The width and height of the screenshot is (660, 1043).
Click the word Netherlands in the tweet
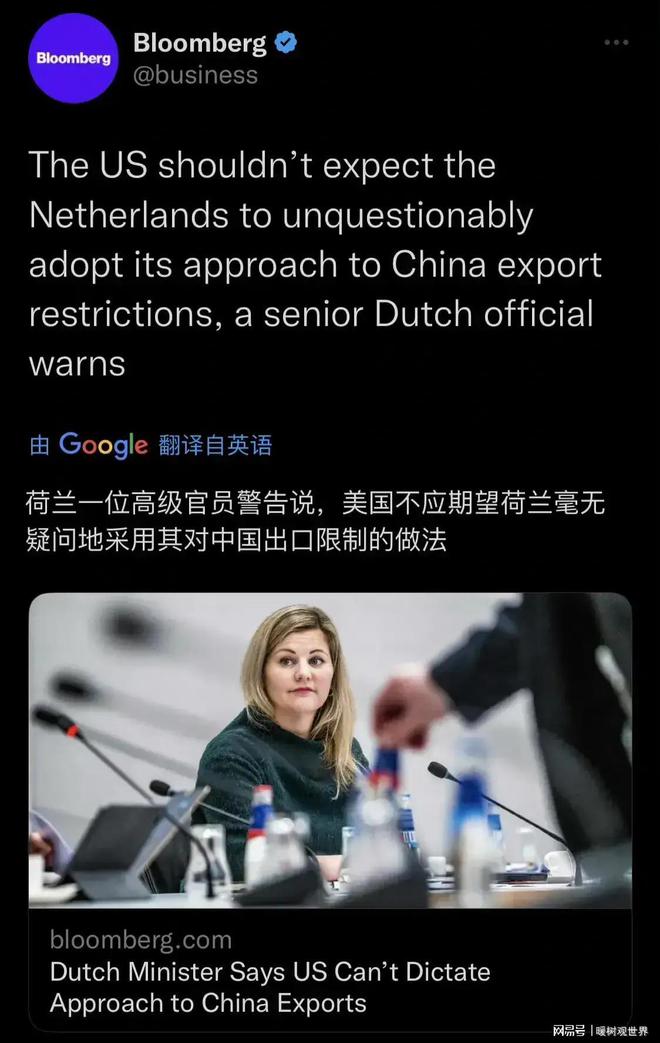pos(128,216)
